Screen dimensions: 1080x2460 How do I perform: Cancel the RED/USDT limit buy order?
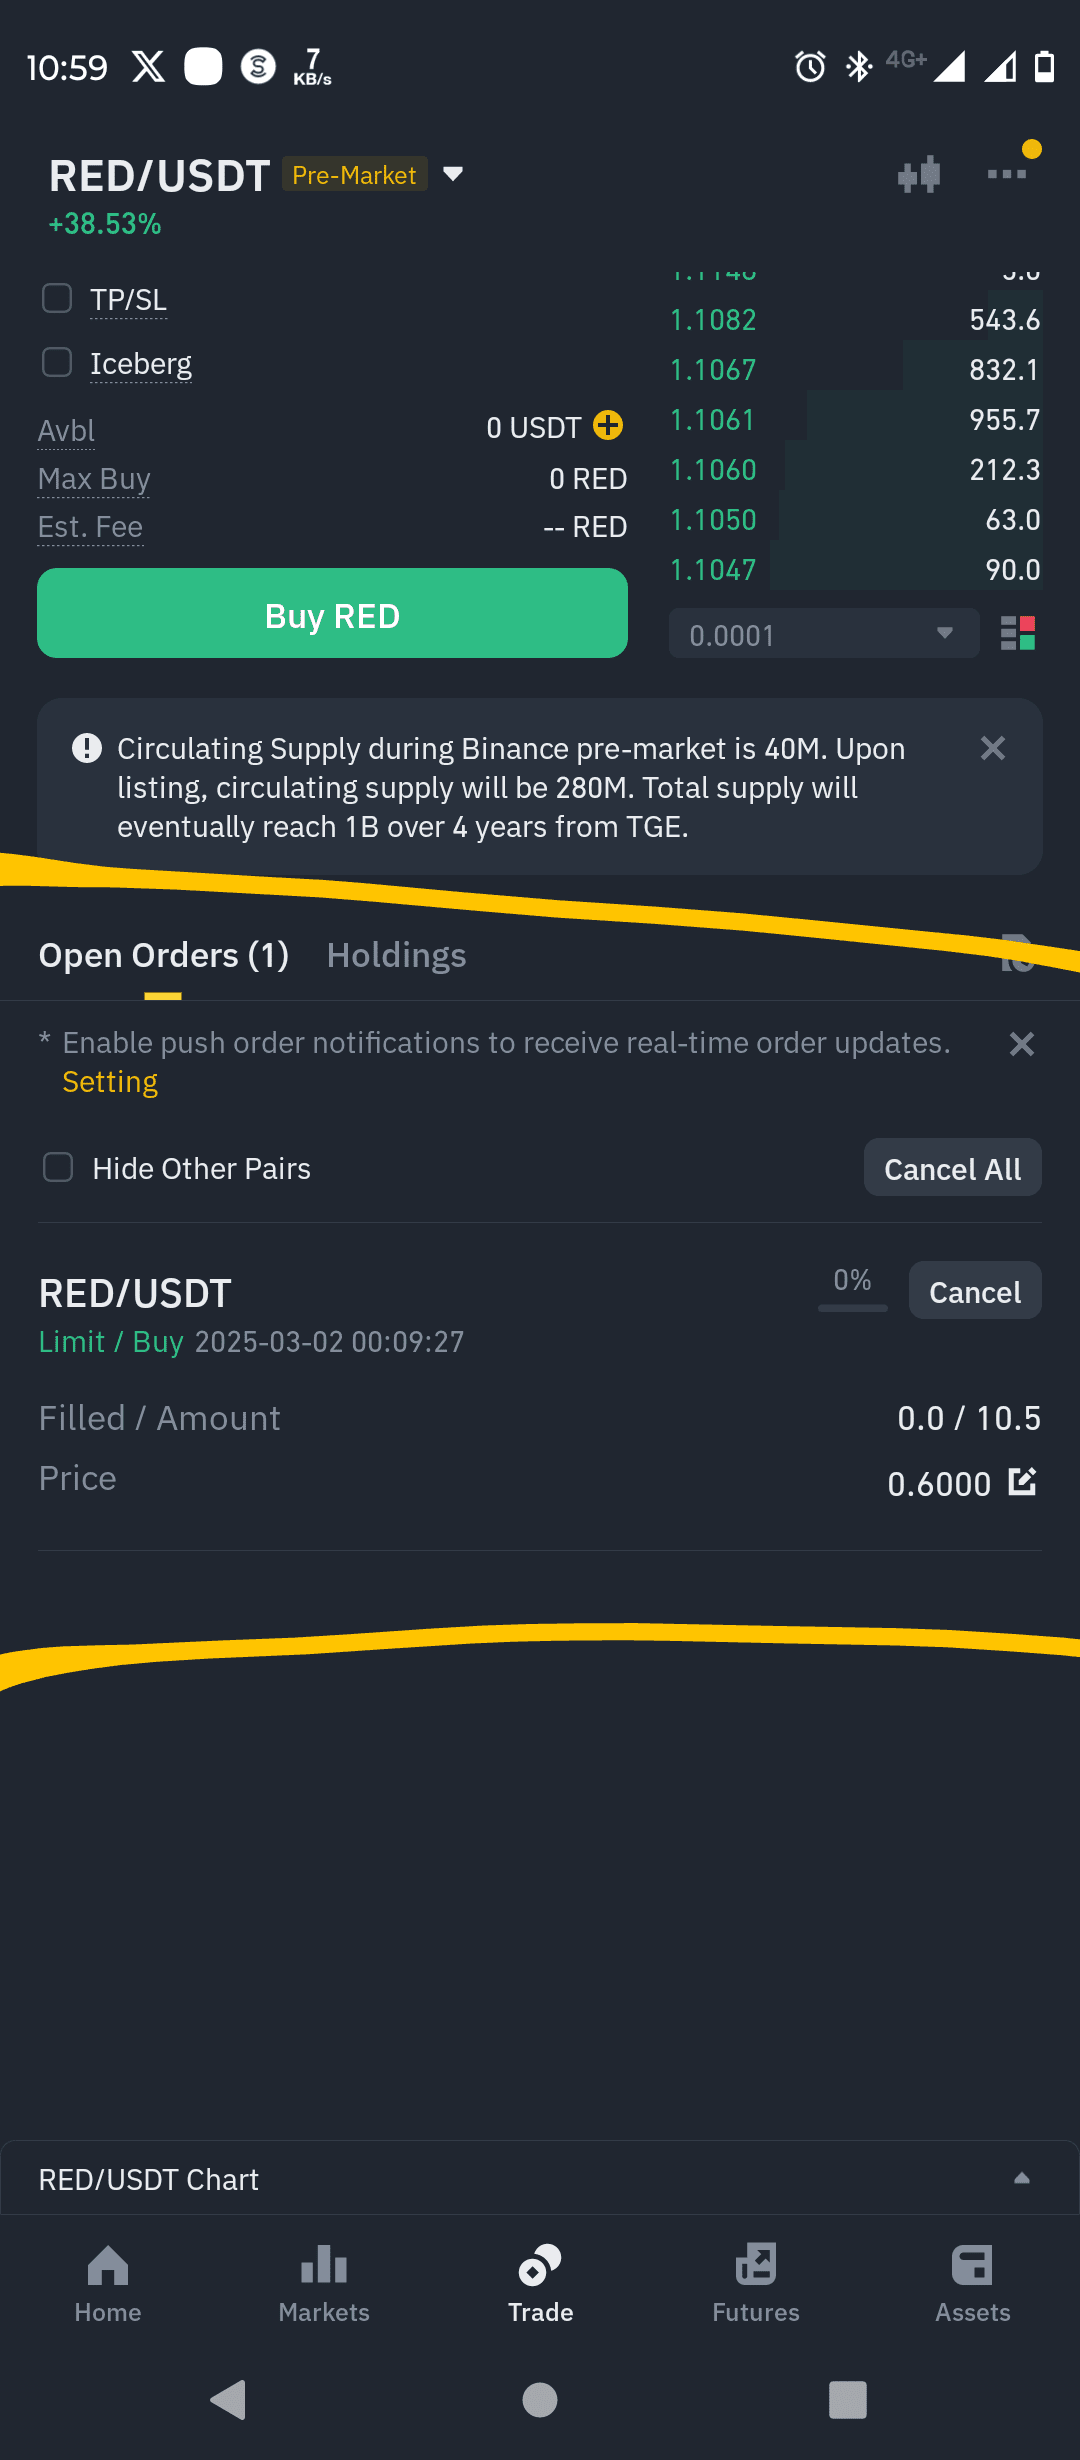point(975,1291)
